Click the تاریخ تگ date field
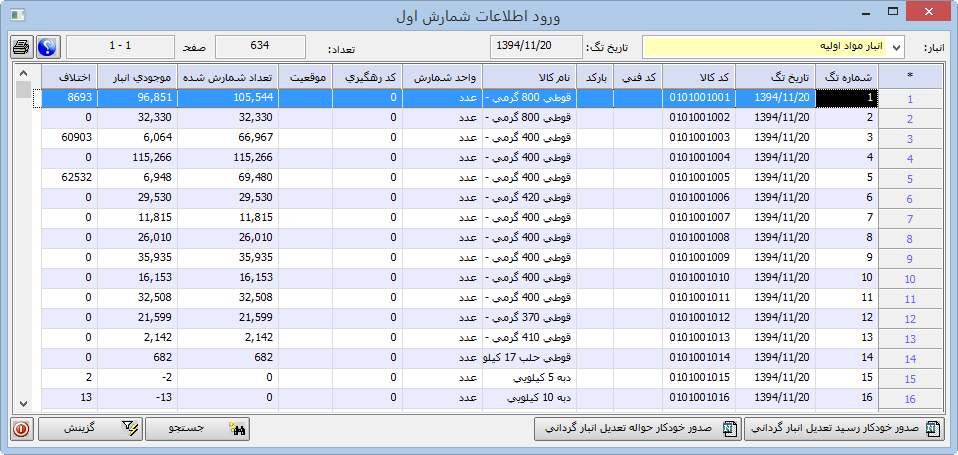Image resolution: width=958 pixels, height=455 pixels. (x=535, y=47)
